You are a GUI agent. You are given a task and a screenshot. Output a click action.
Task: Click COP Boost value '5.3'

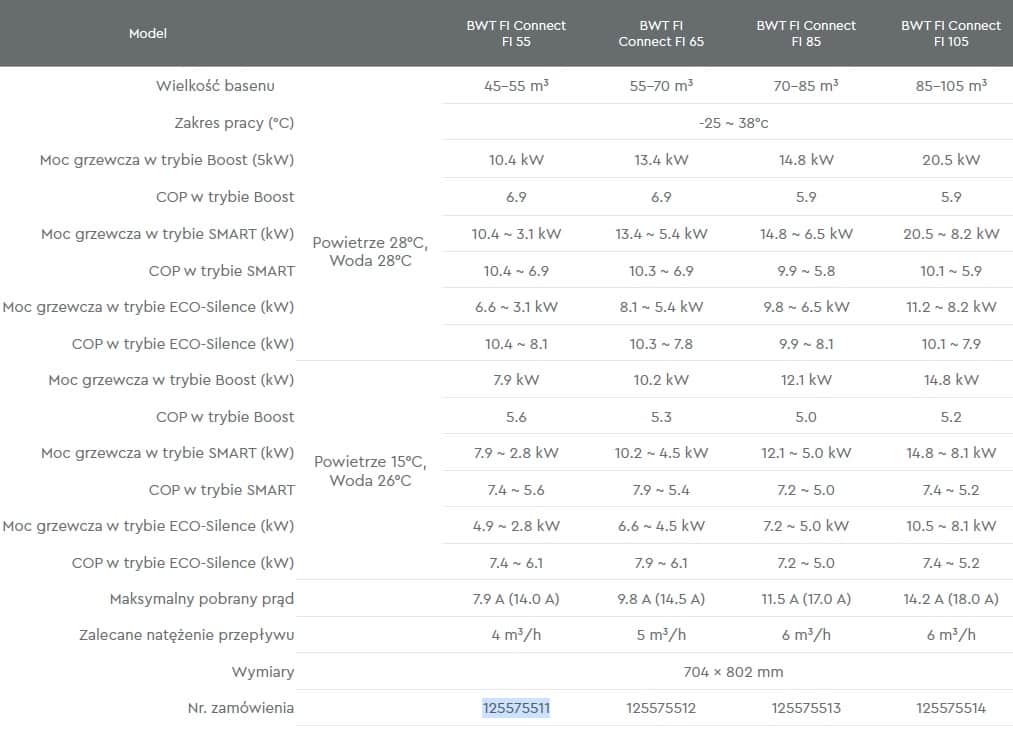click(661, 417)
